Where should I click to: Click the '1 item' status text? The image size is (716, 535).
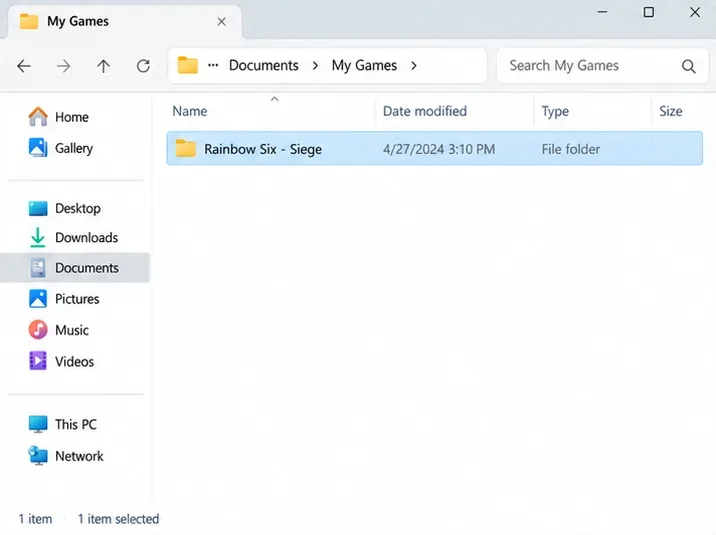point(35,519)
